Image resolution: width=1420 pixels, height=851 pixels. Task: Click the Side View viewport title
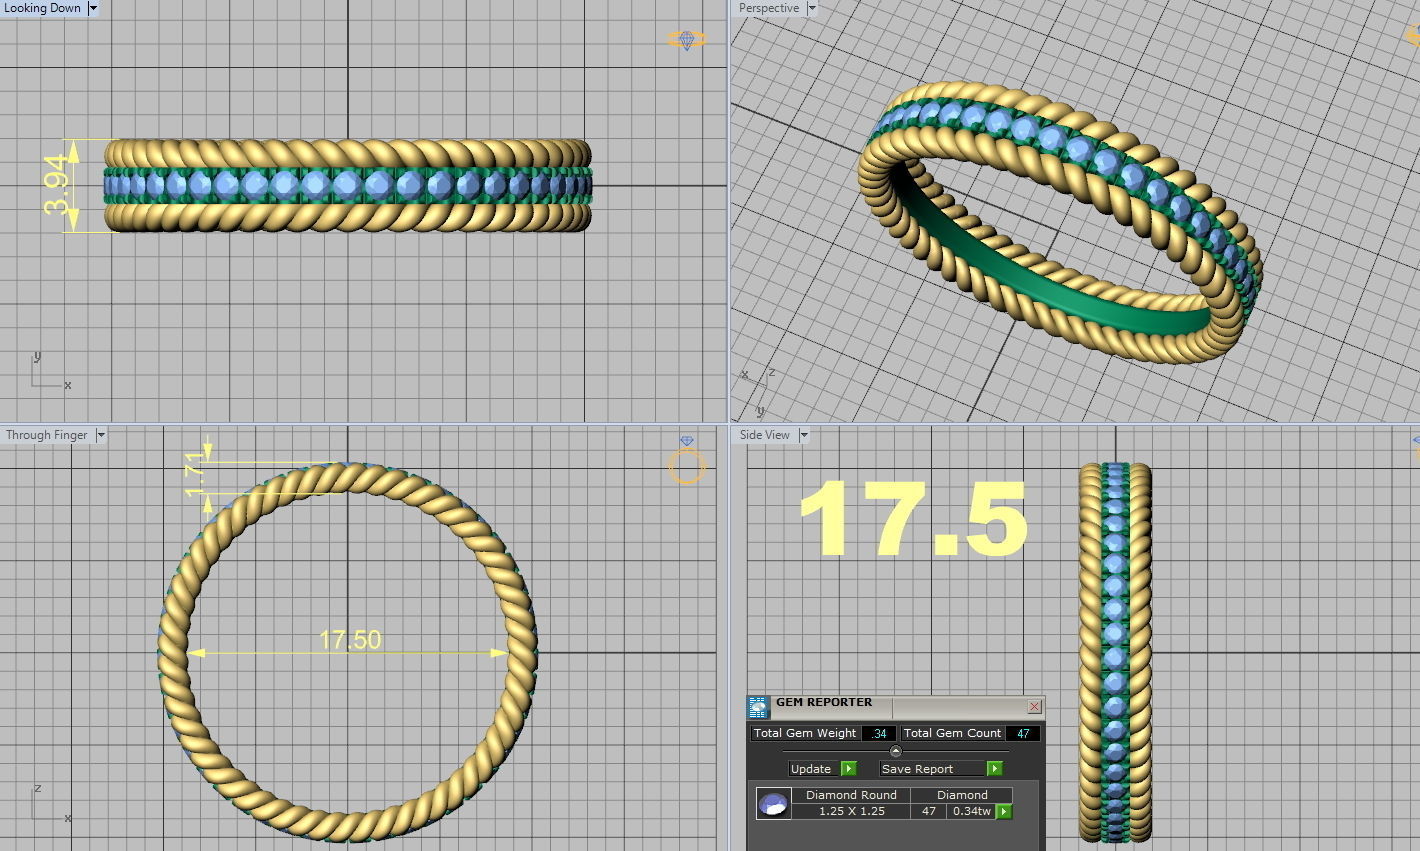coord(765,435)
